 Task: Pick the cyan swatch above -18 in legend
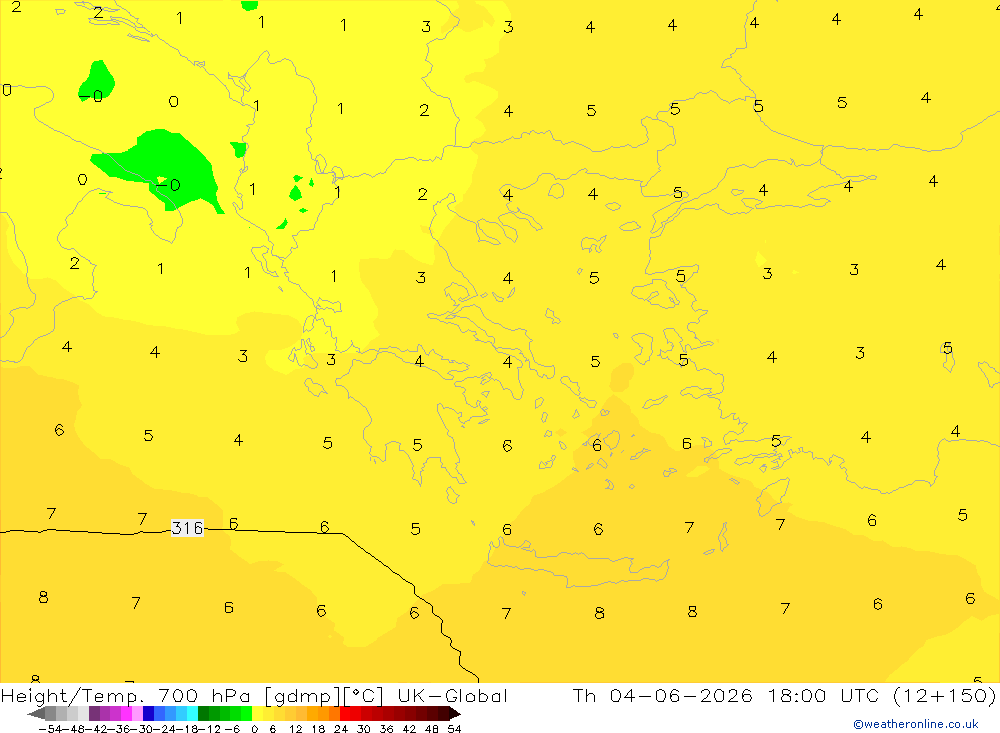192,714
